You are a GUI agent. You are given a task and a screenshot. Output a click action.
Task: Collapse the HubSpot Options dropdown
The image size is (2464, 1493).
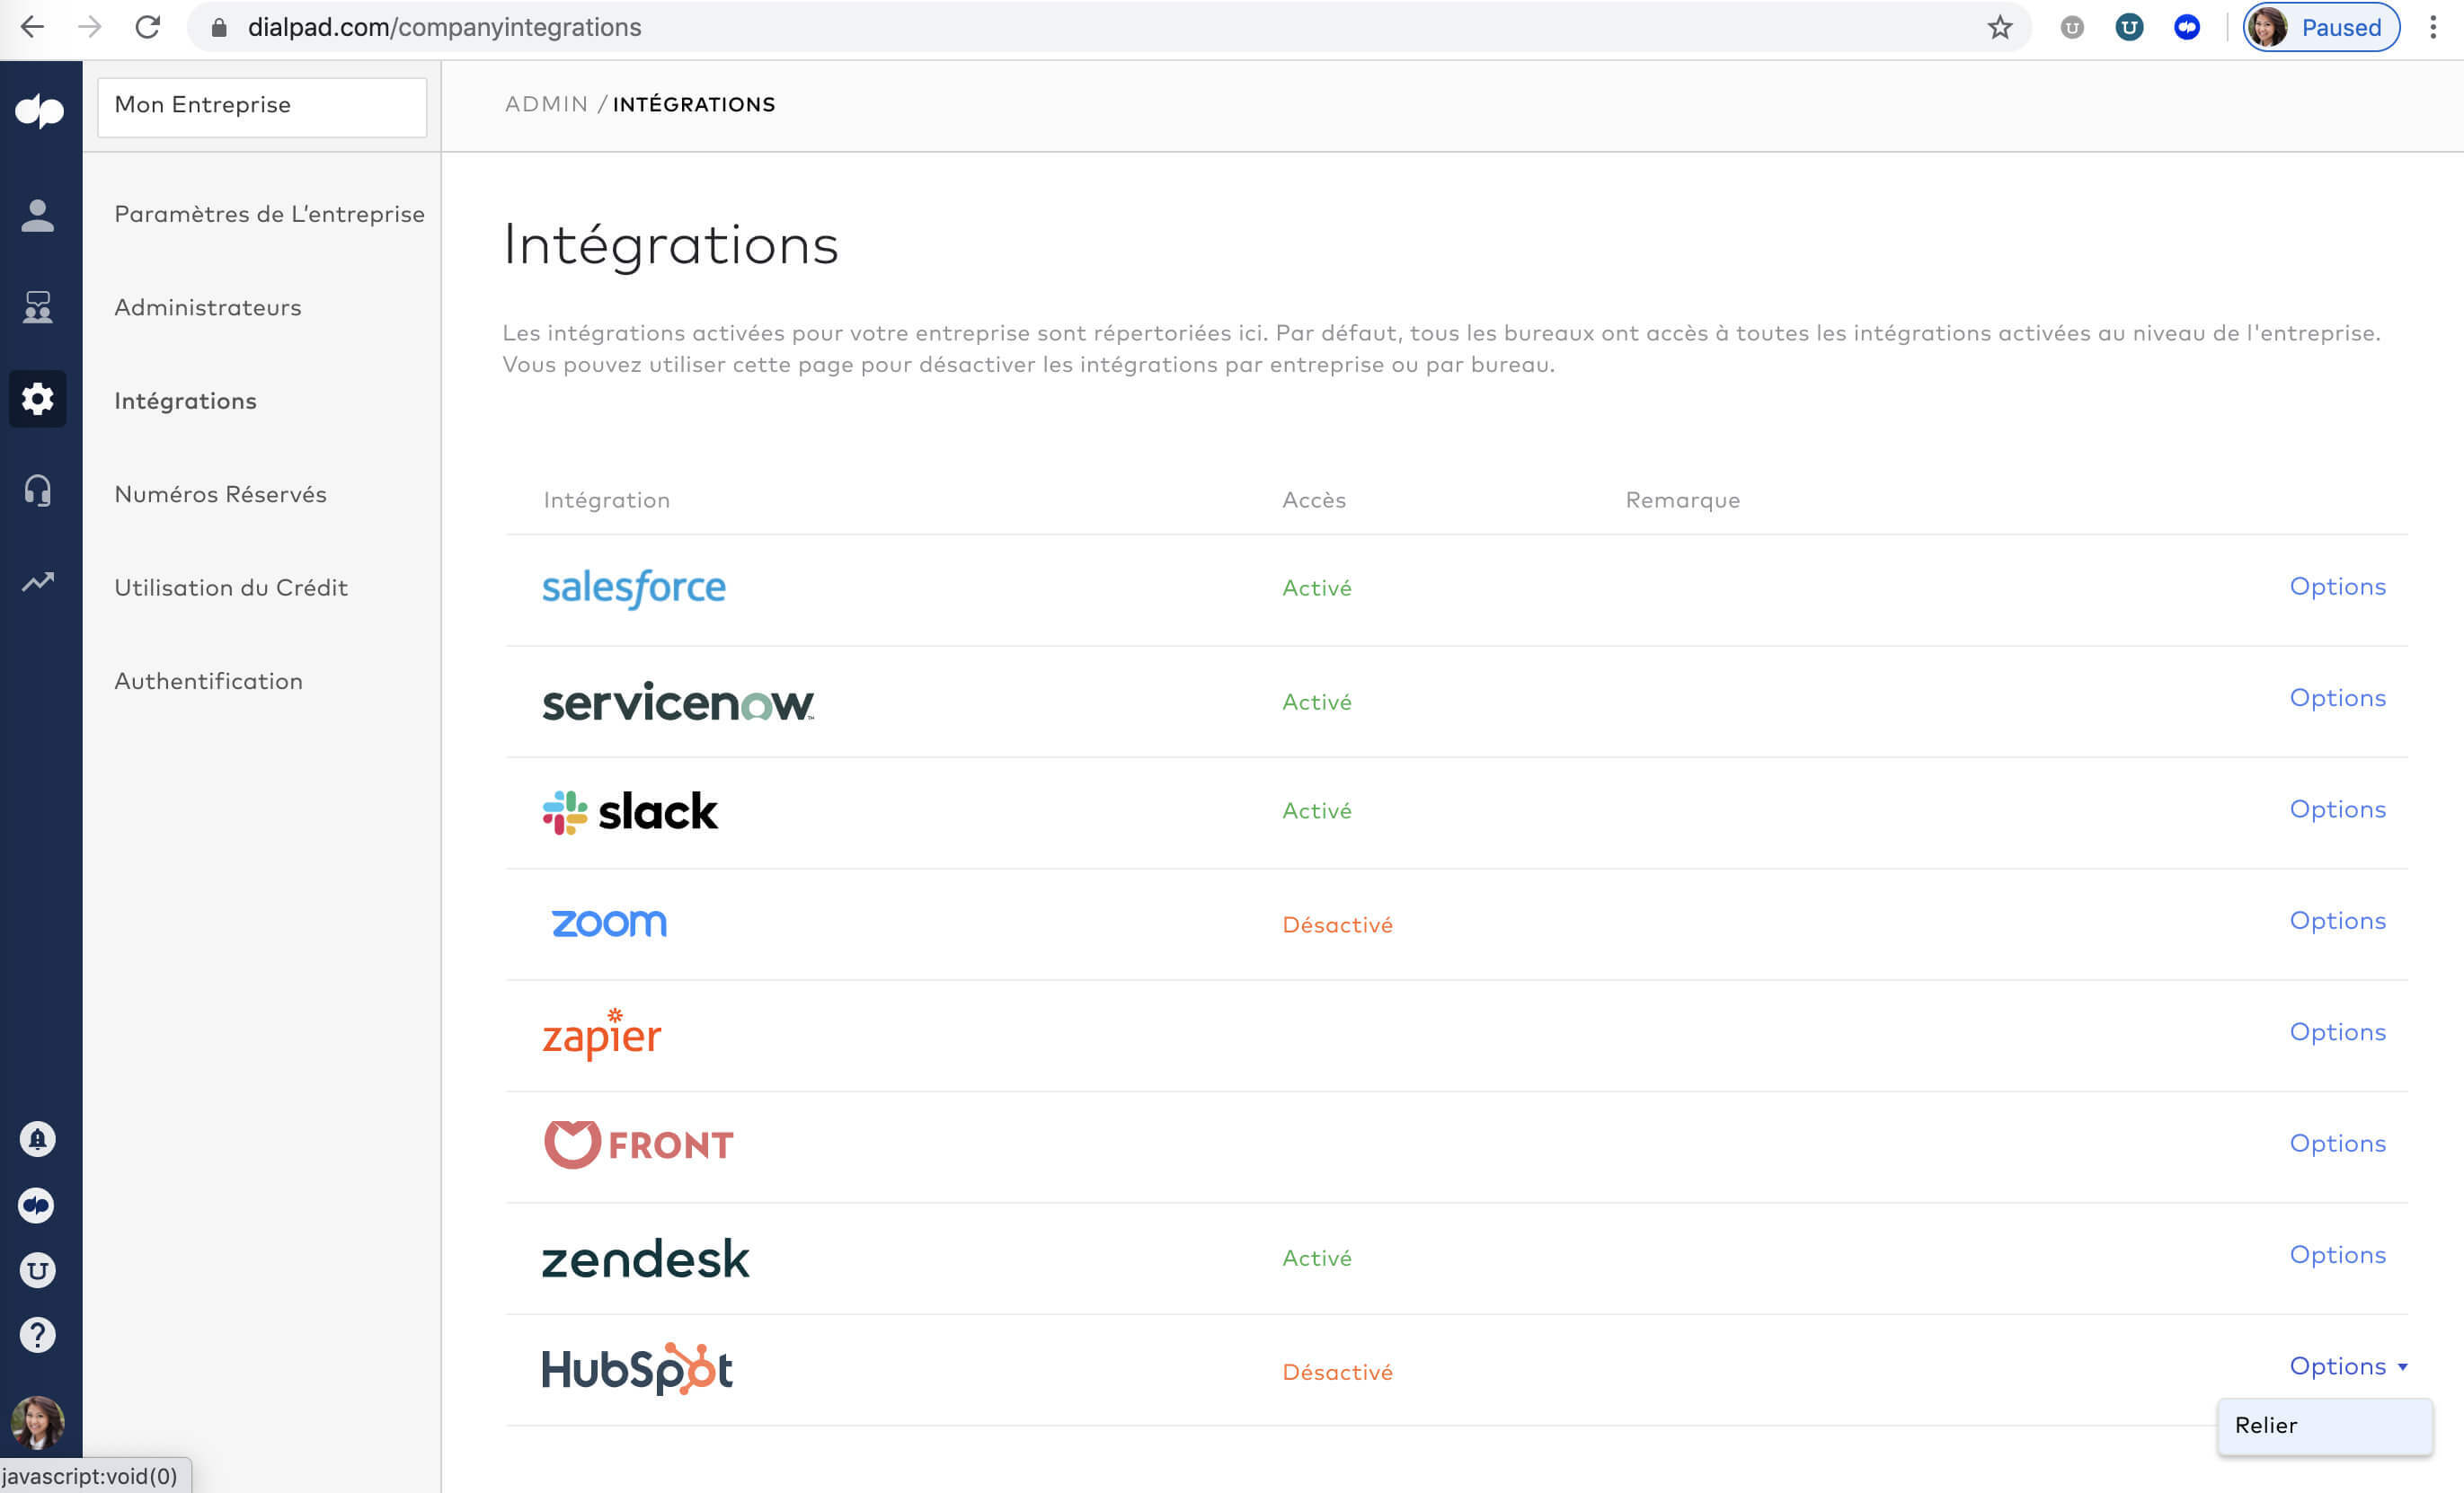tap(2348, 1366)
